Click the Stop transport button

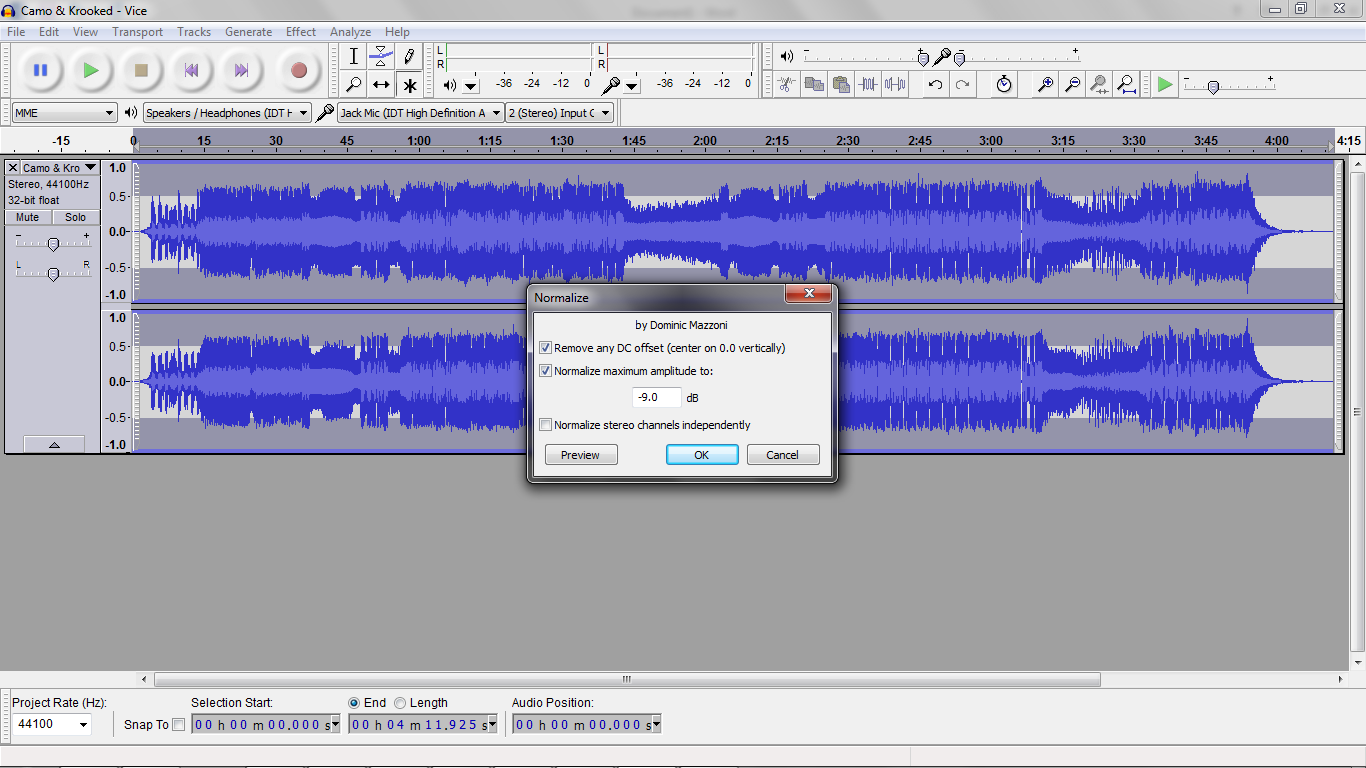(x=141, y=70)
